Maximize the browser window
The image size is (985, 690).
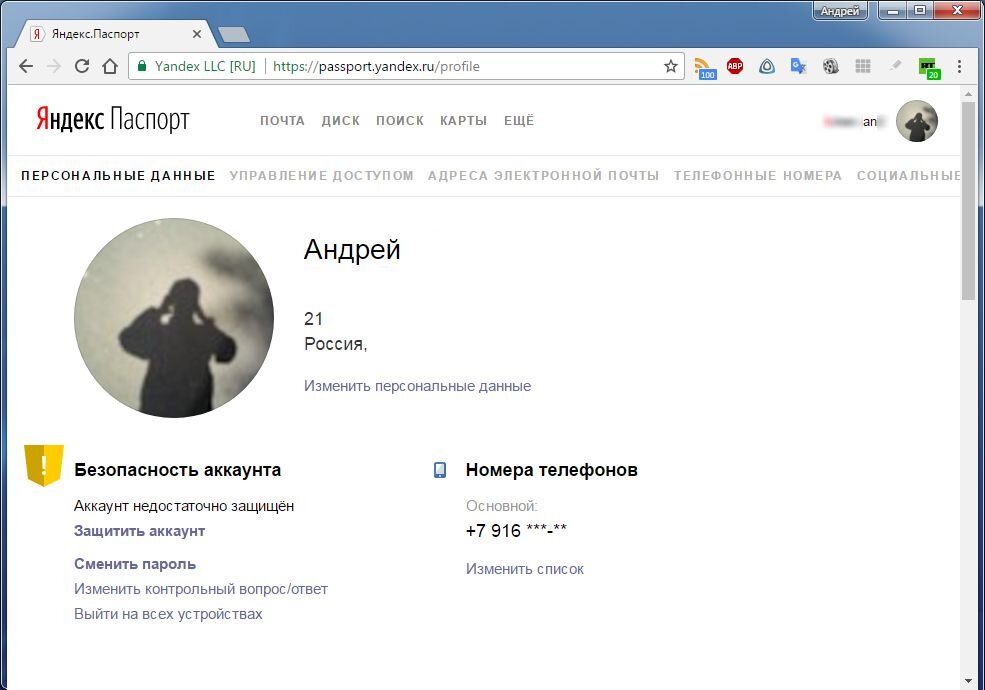coord(920,11)
